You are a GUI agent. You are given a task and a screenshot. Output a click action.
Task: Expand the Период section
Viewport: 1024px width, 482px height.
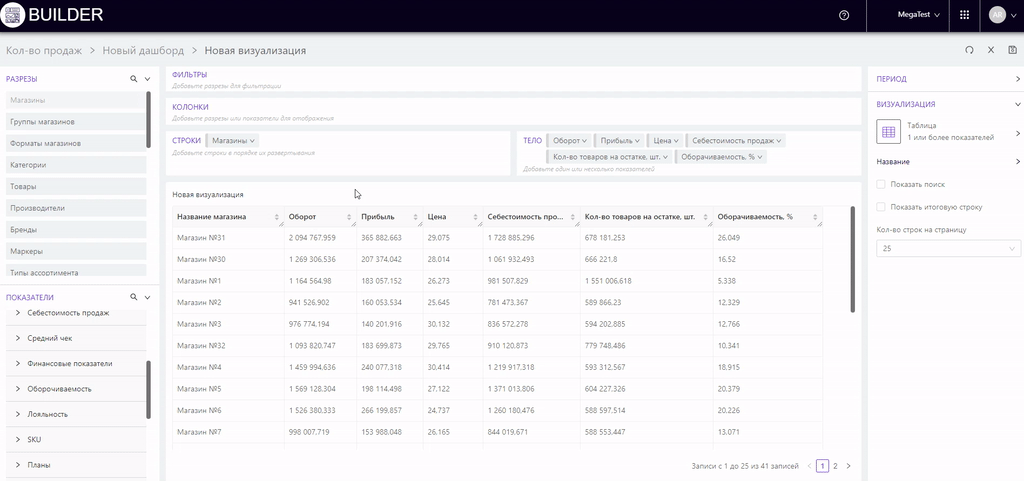pyautogui.click(x=1017, y=78)
